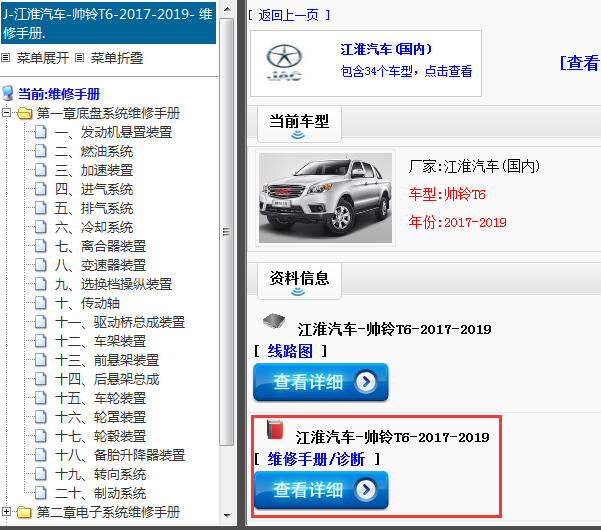The image size is (601, 530).
Task: Click the 年份:2017-2019 text
Action: tap(457, 222)
